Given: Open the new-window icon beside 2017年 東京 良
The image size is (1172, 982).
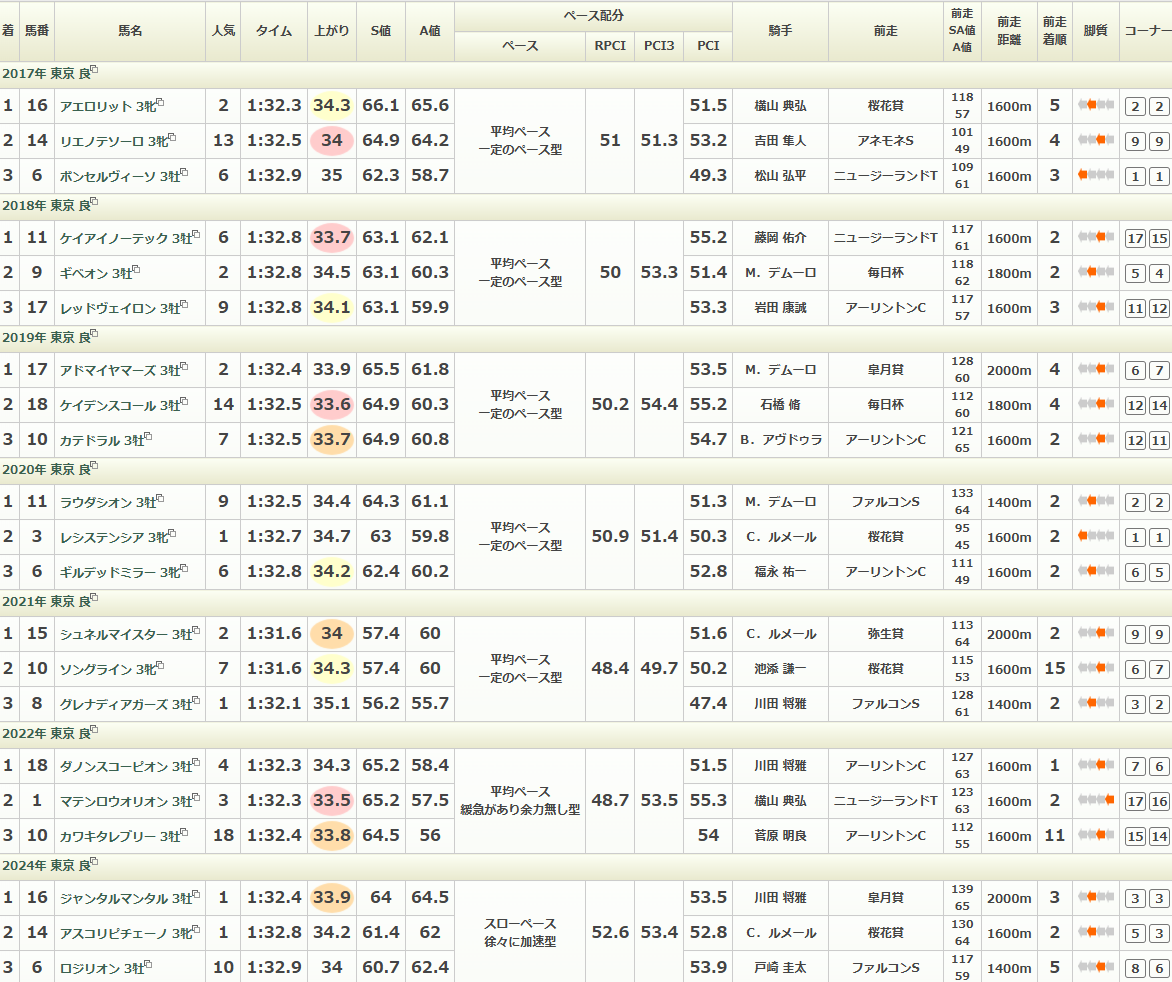Looking at the screenshot, I should [95, 70].
